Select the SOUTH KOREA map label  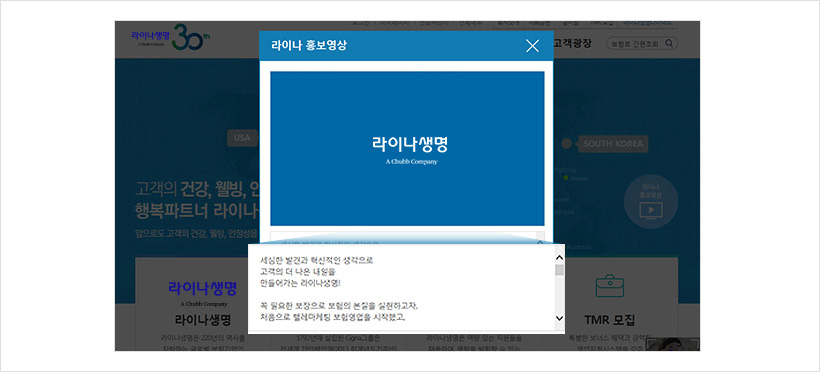613,144
